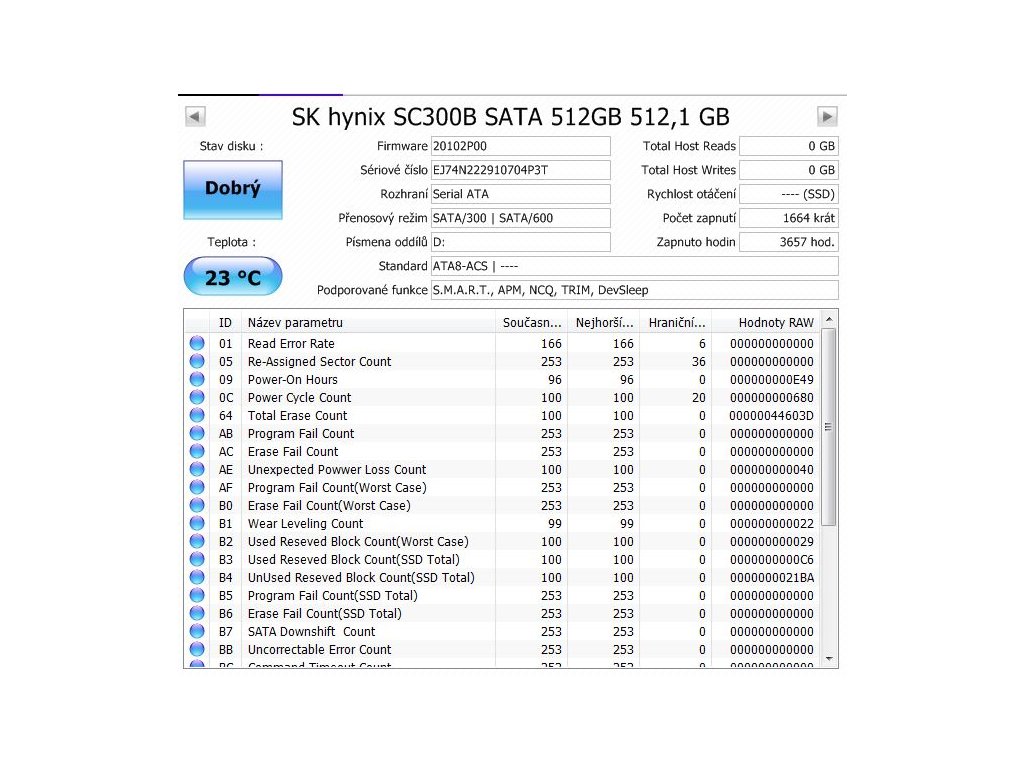1024x768 pixels.
Task: Go to next disk with right arrow
Action: click(x=827, y=116)
